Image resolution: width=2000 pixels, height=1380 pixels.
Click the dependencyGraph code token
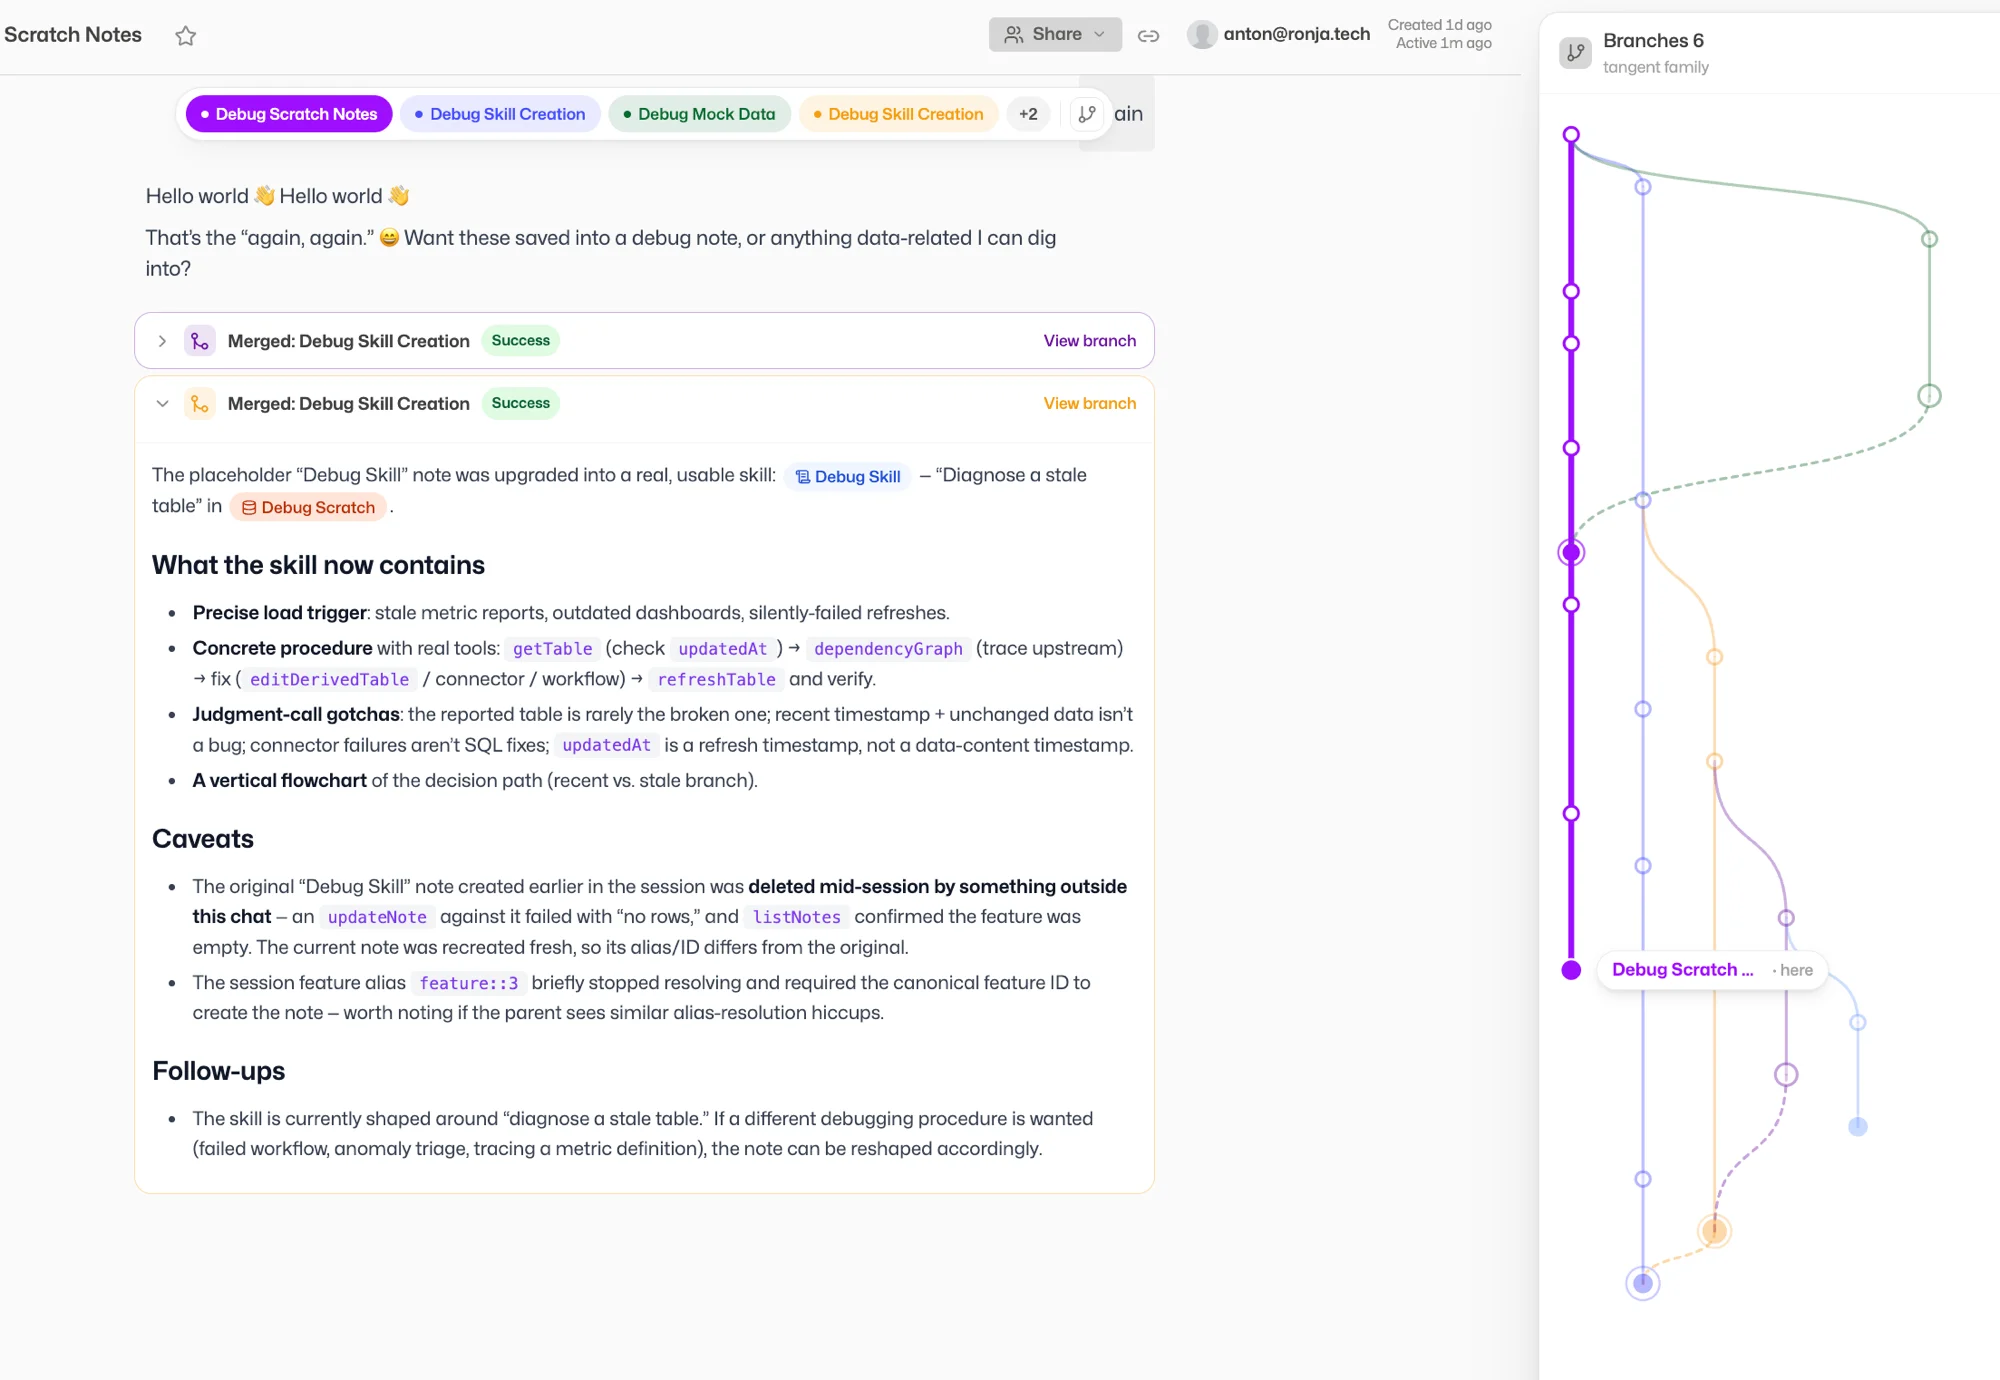click(888, 649)
